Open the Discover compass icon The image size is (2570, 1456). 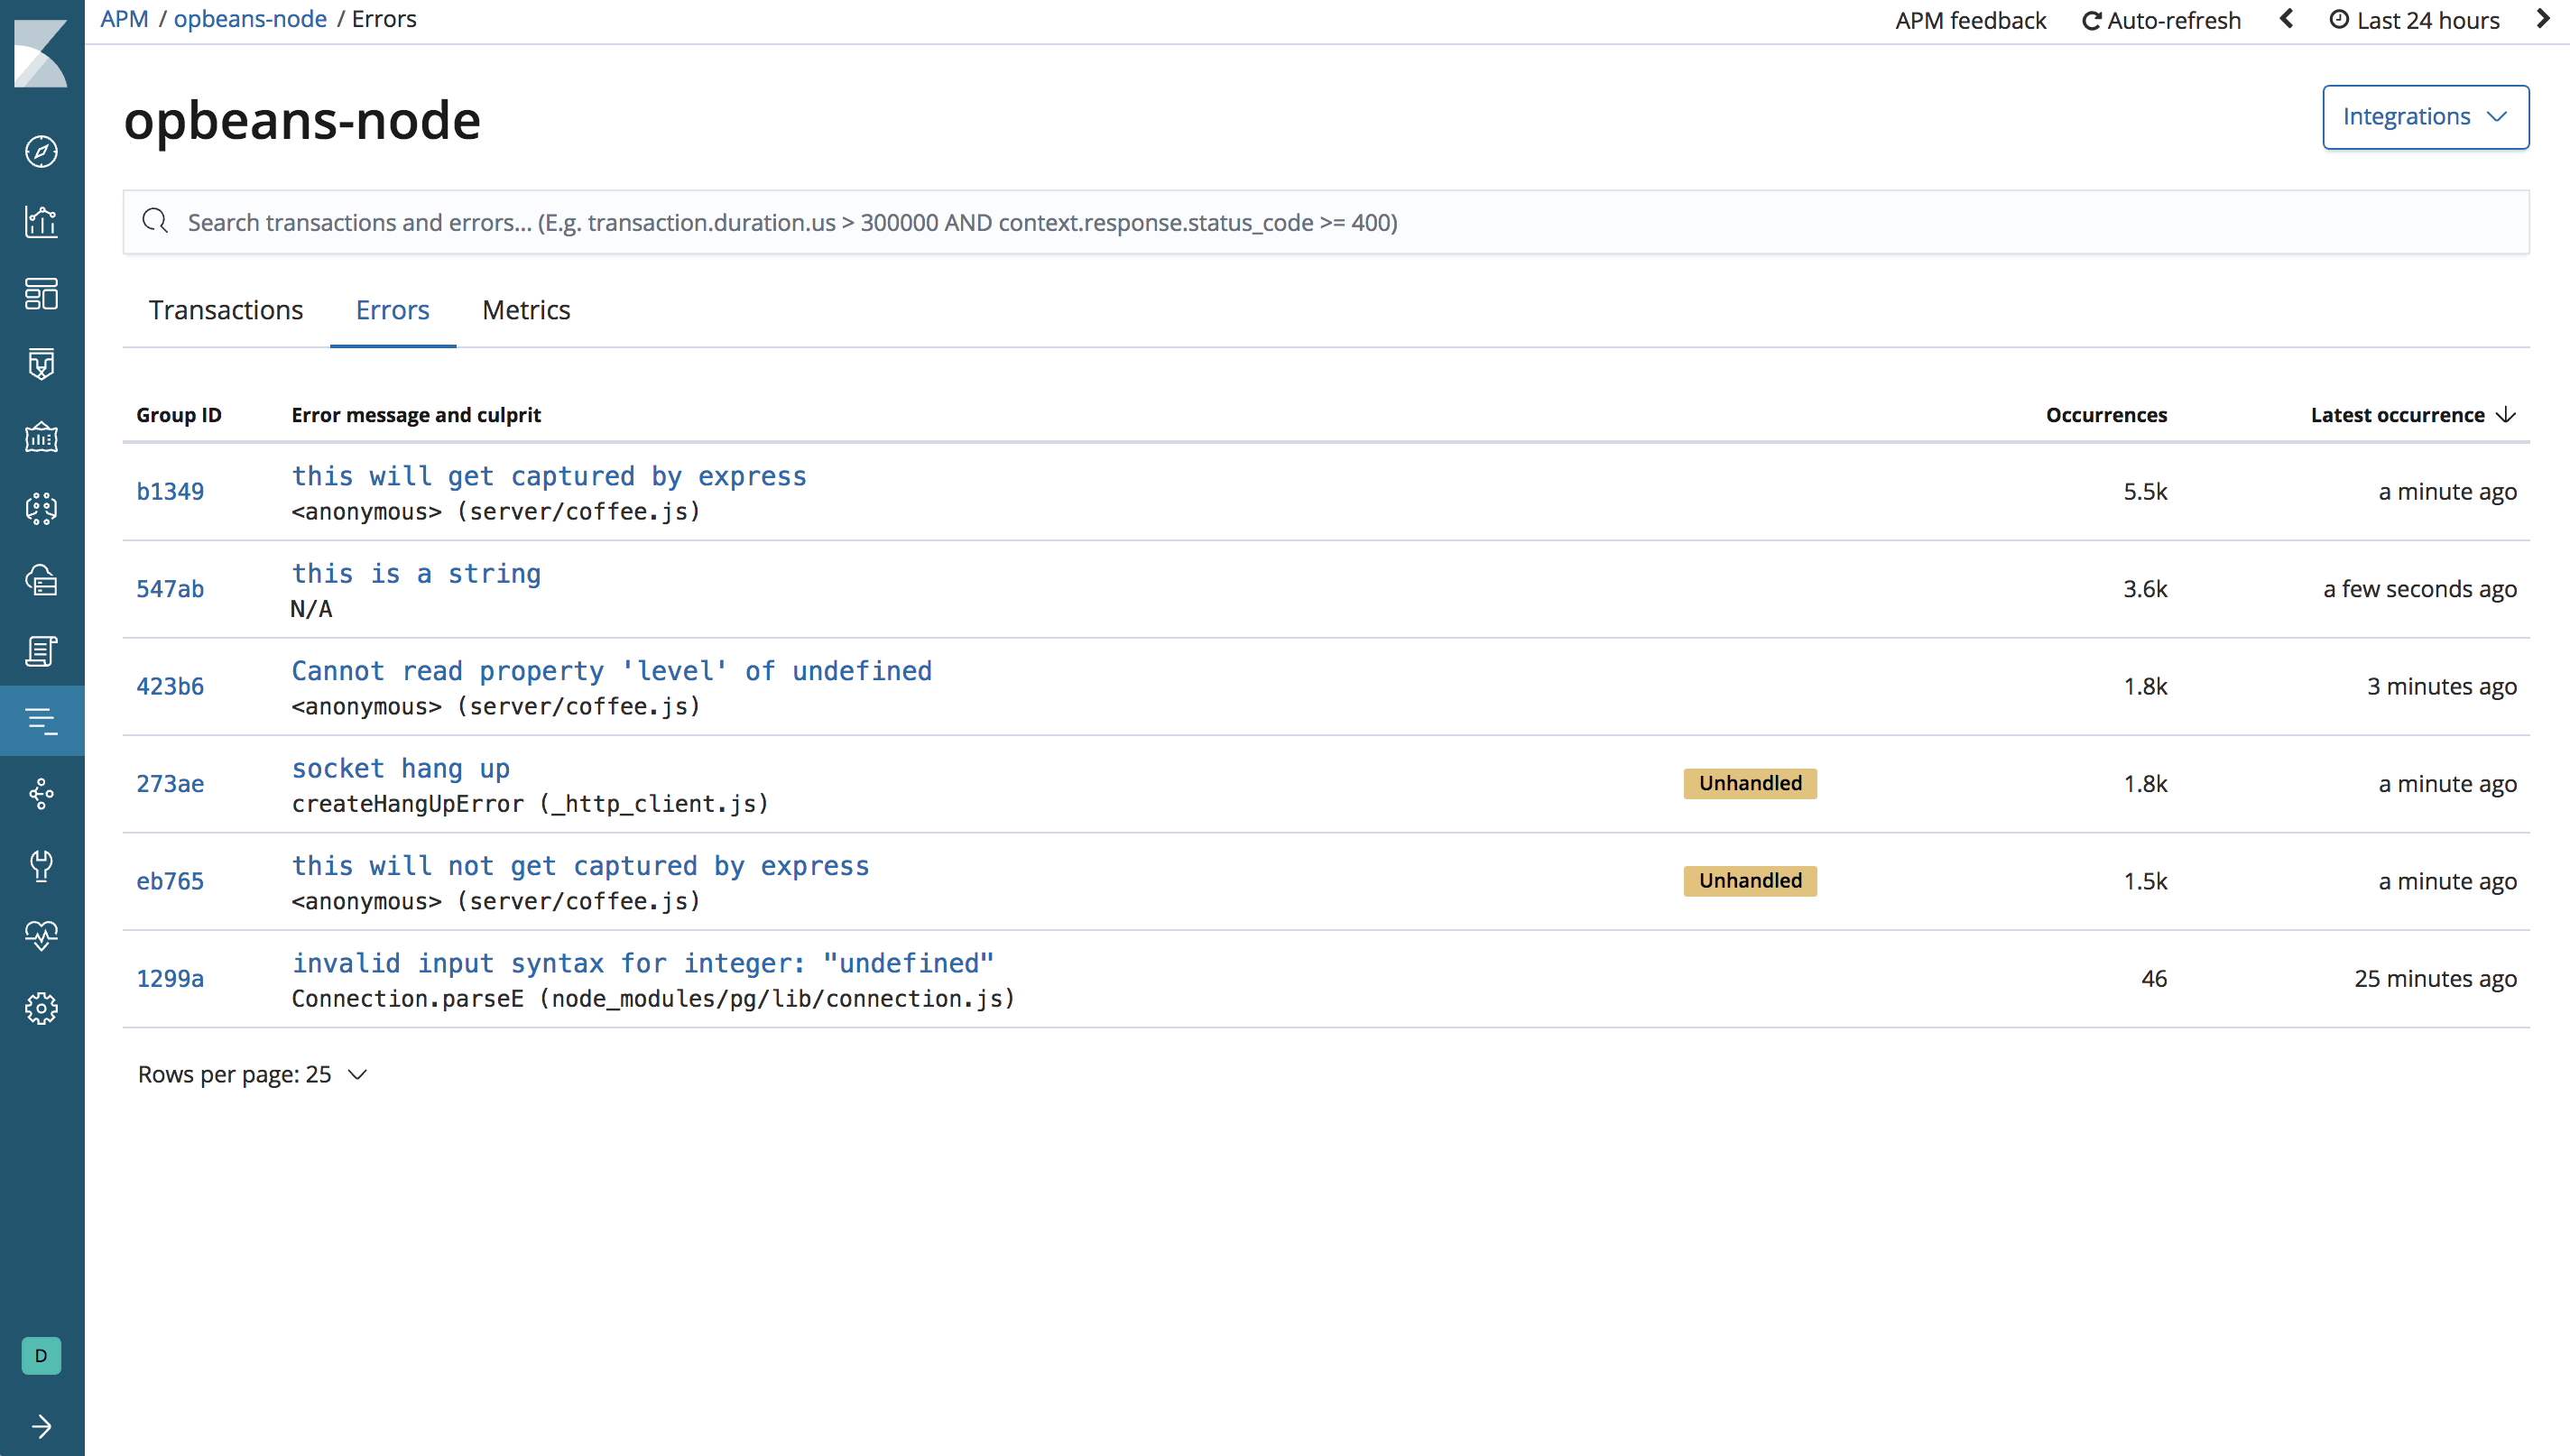(x=41, y=152)
